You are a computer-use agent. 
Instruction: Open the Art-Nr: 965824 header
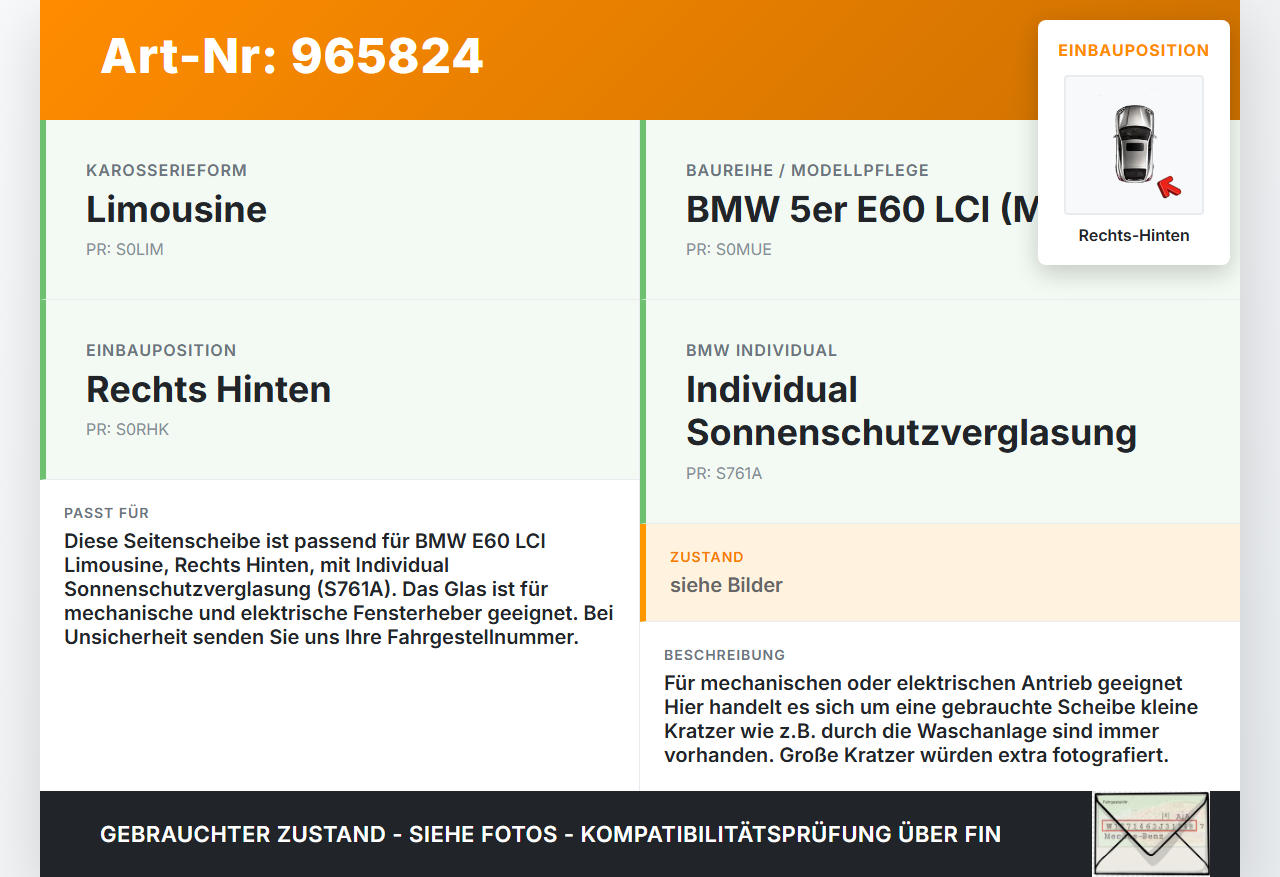point(291,58)
